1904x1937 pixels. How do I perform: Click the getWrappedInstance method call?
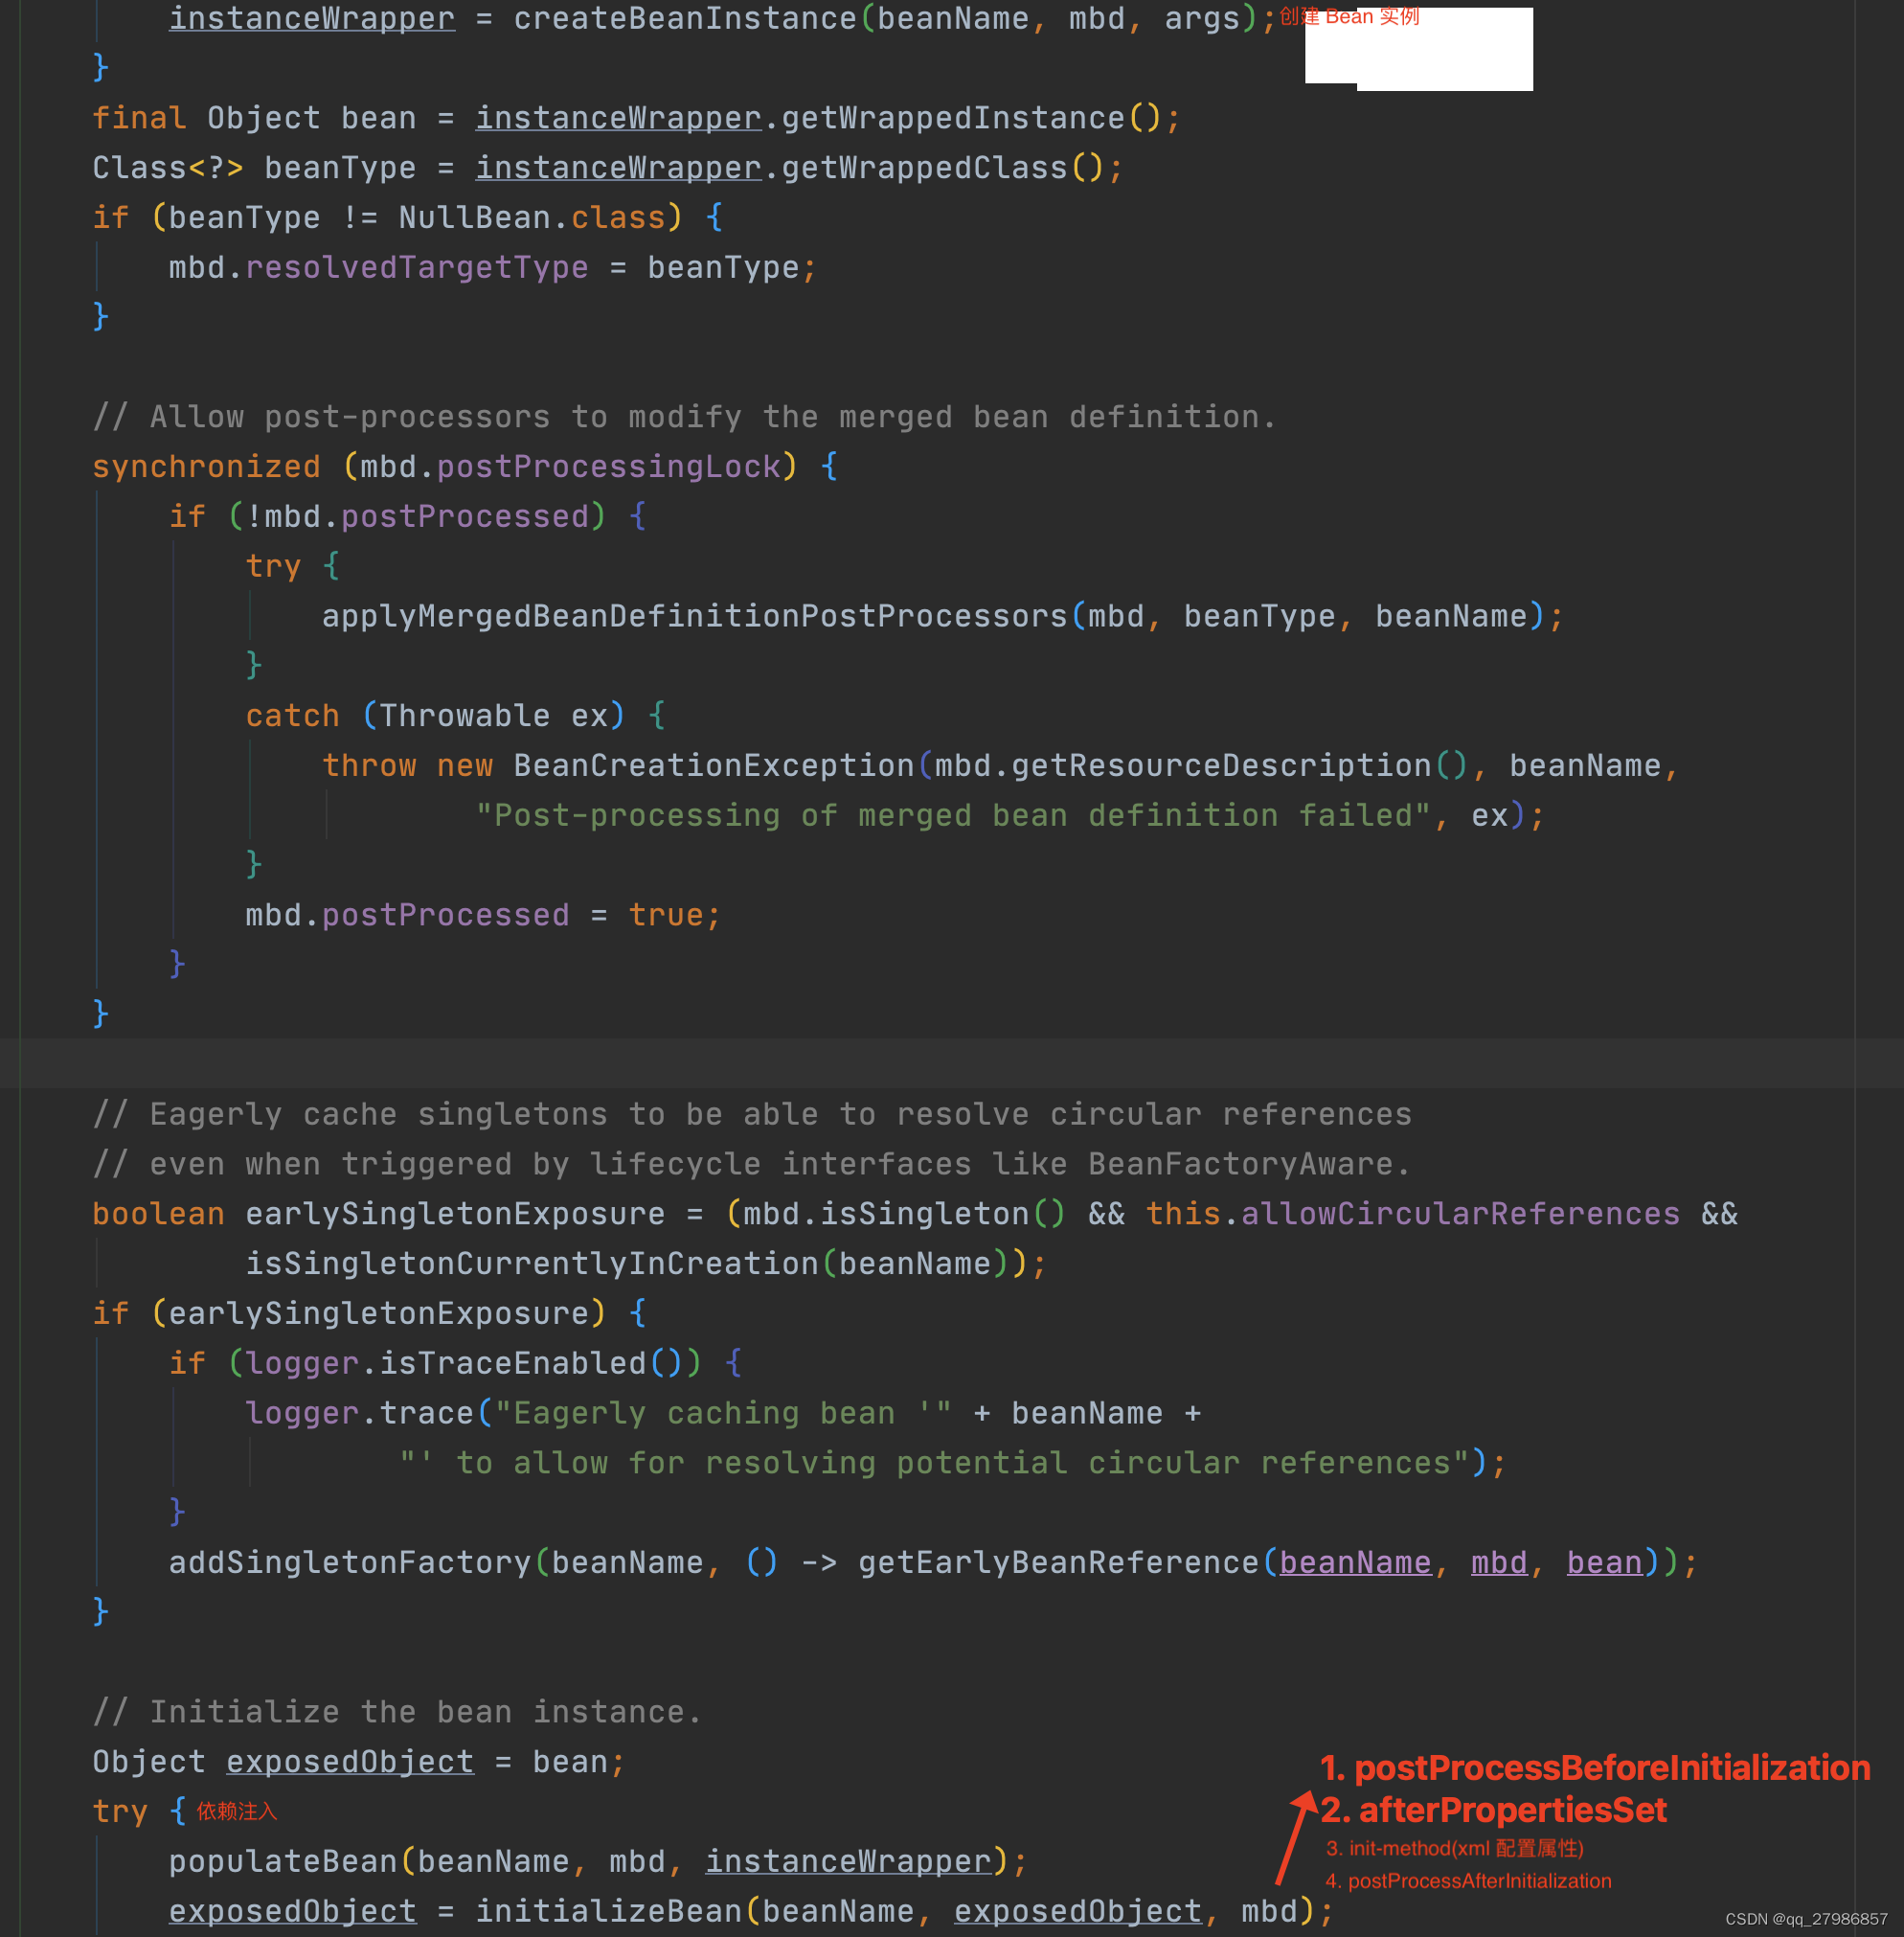[953, 118]
